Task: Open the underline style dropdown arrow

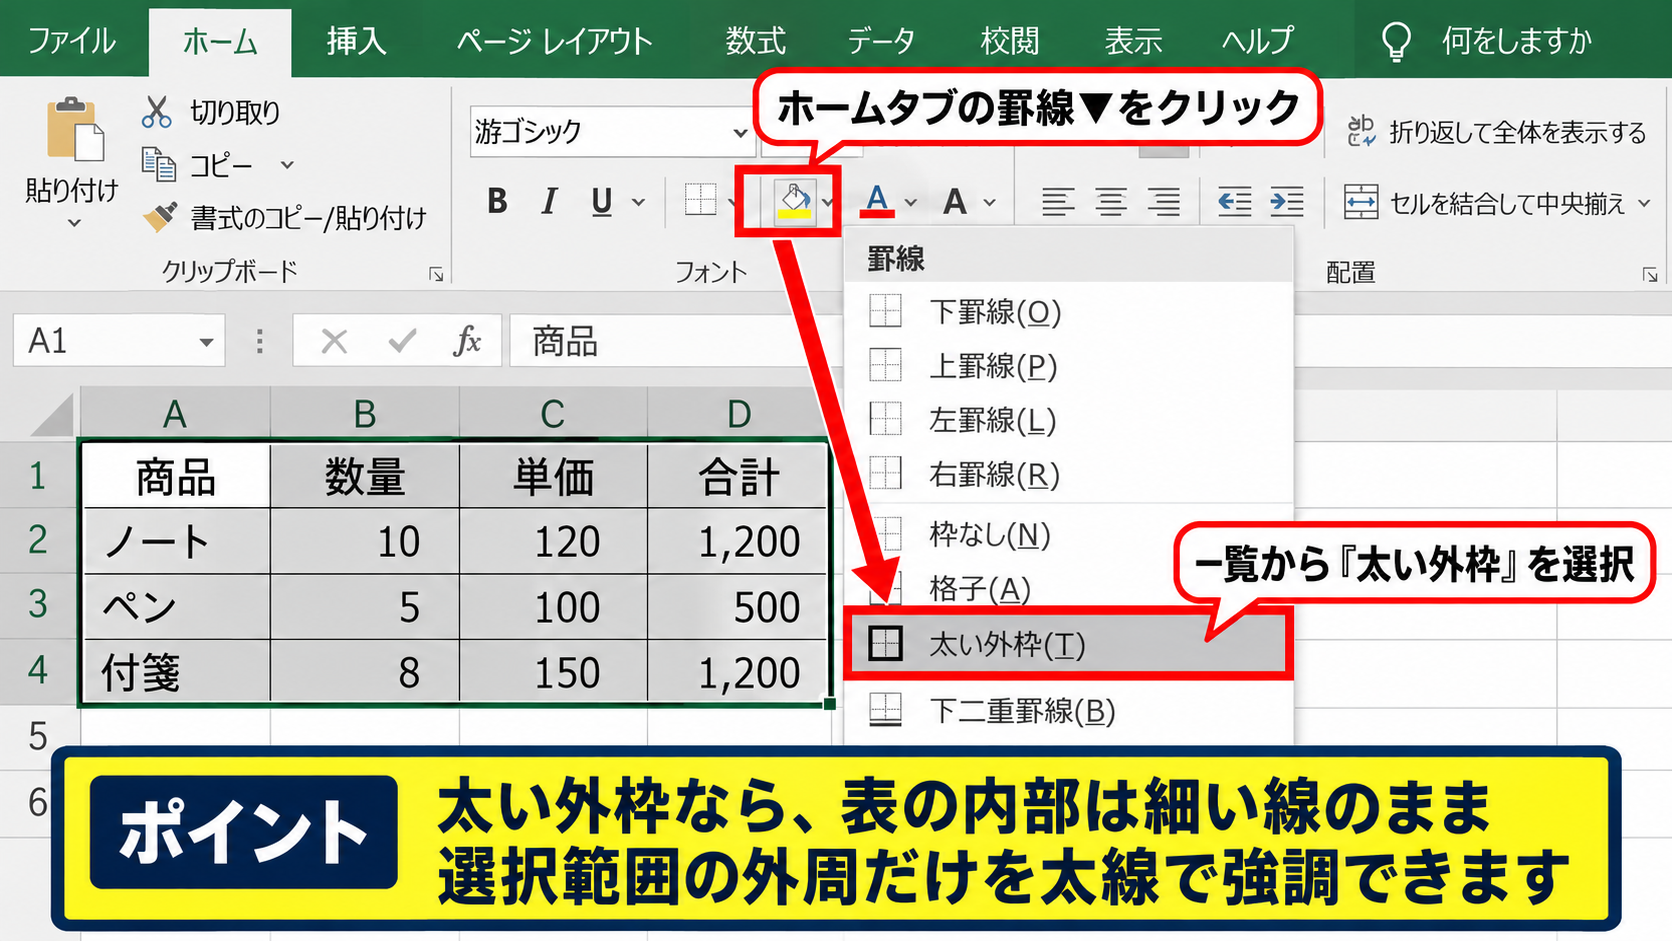Action: 638,203
